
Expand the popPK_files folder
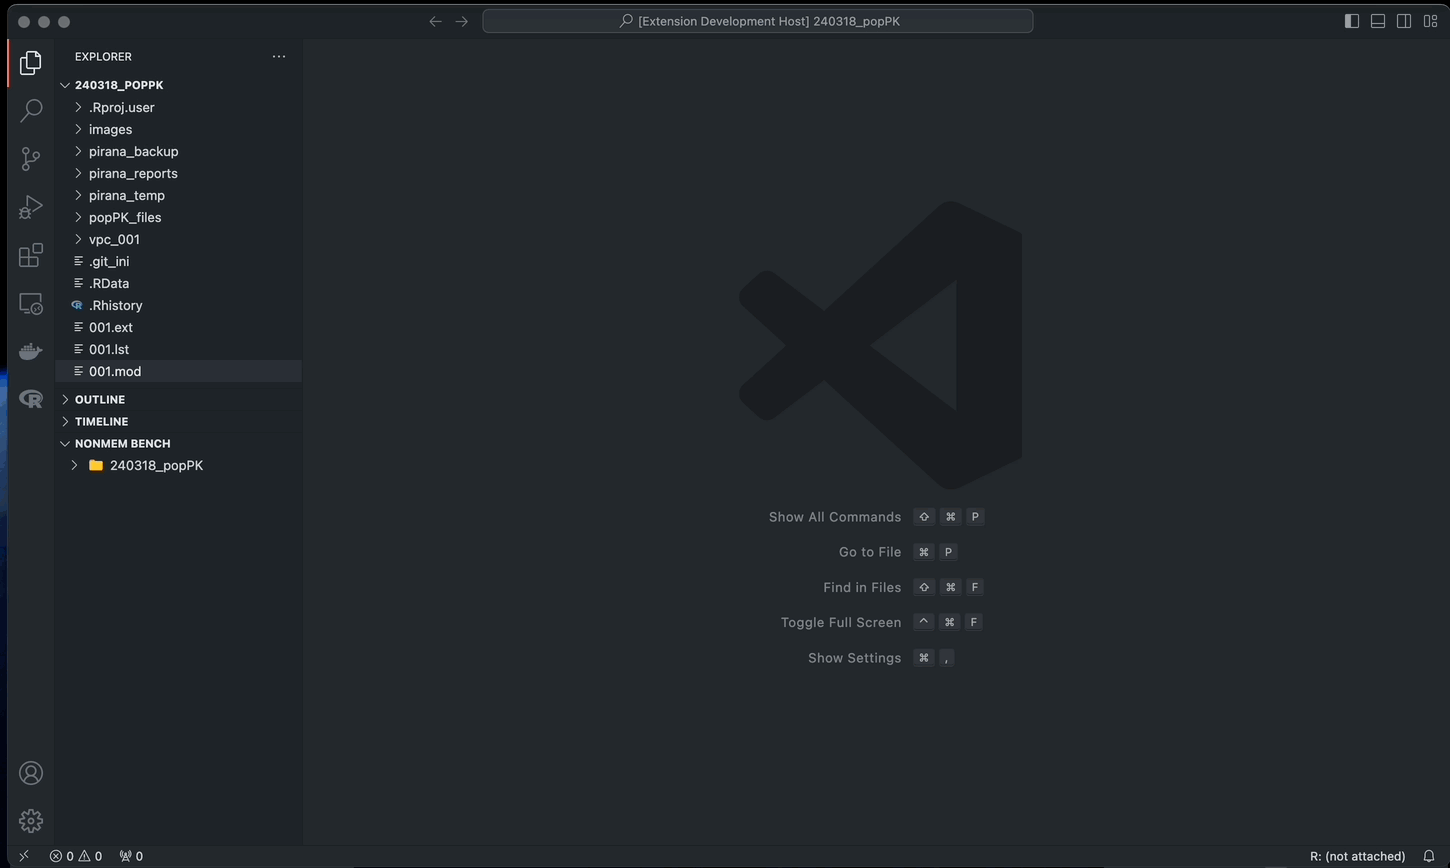[x=179, y=217]
